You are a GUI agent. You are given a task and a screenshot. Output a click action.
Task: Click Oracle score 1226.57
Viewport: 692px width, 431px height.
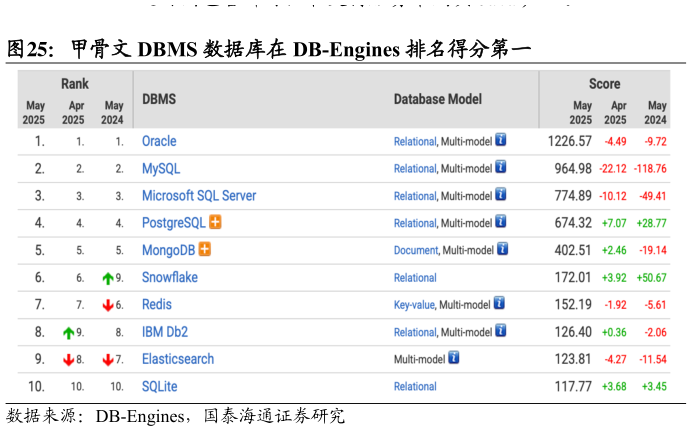tap(569, 141)
